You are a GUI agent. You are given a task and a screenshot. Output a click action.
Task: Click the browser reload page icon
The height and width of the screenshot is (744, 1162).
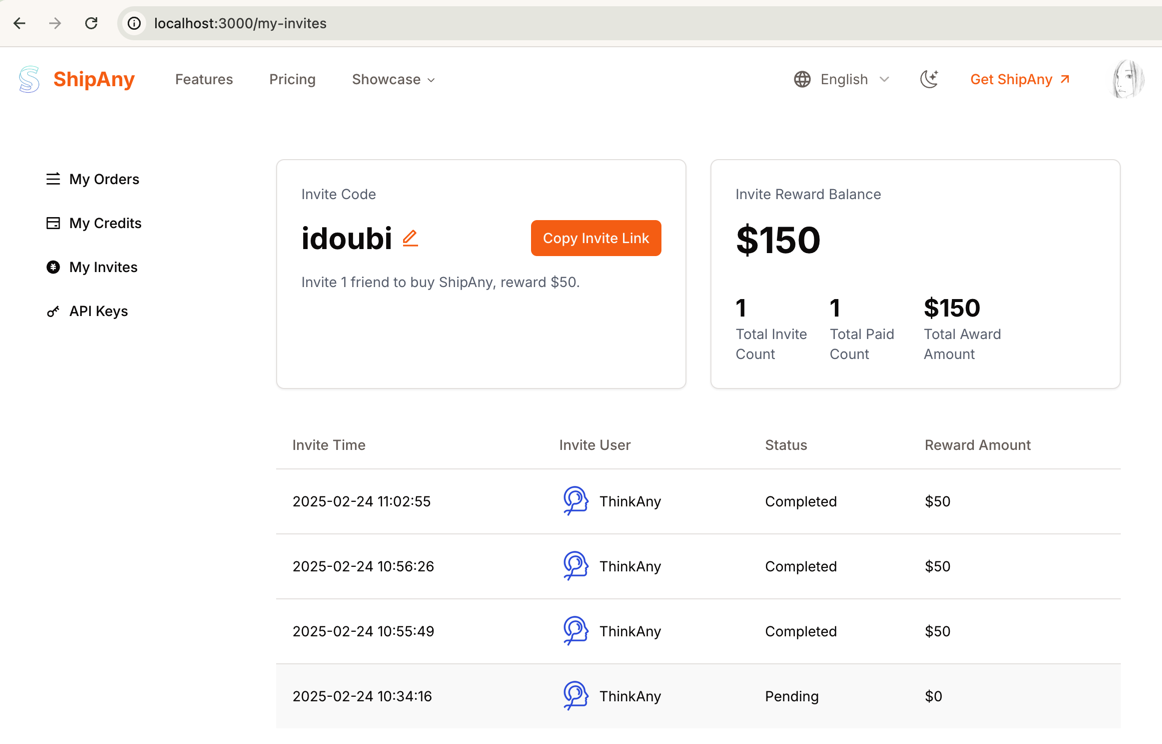point(91,23)
